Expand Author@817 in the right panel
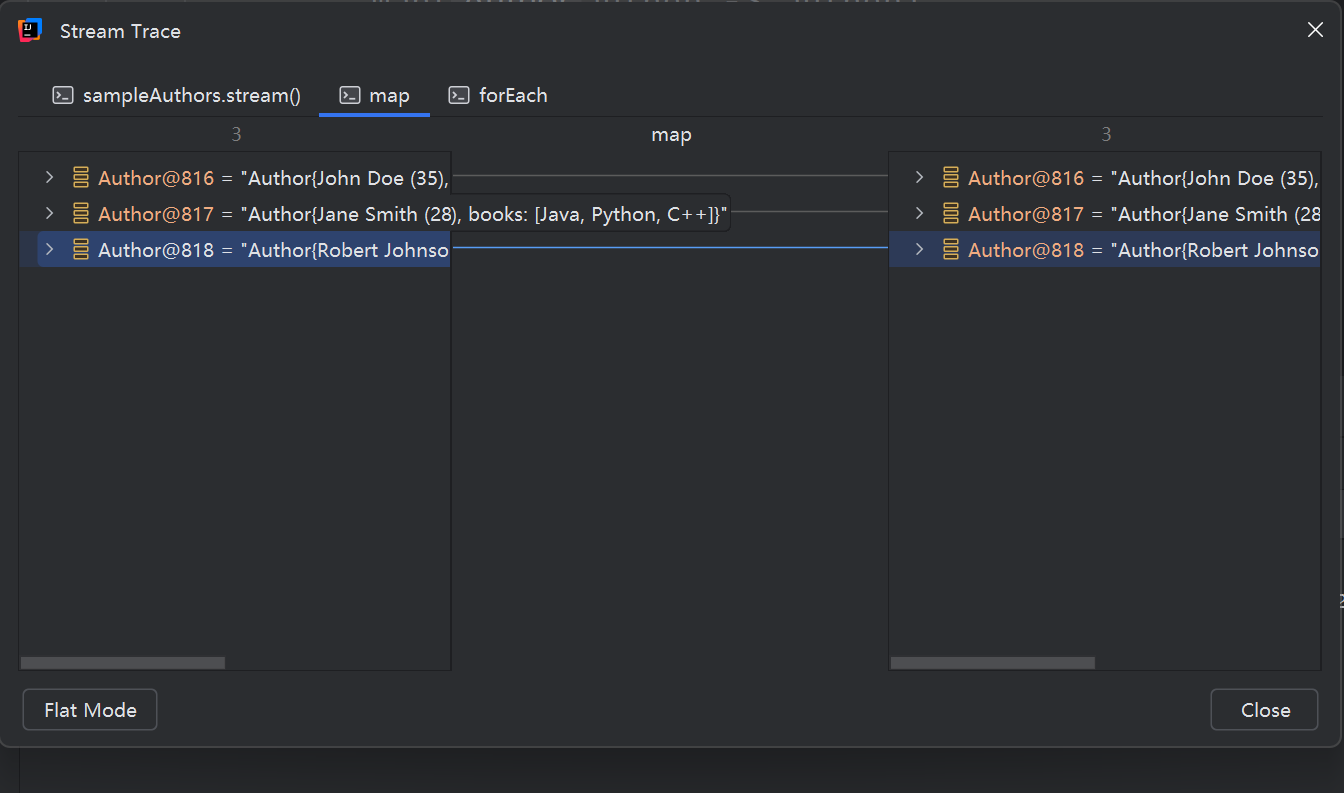This screenshot has width=1344, height=793. click(x=919, y=214)
